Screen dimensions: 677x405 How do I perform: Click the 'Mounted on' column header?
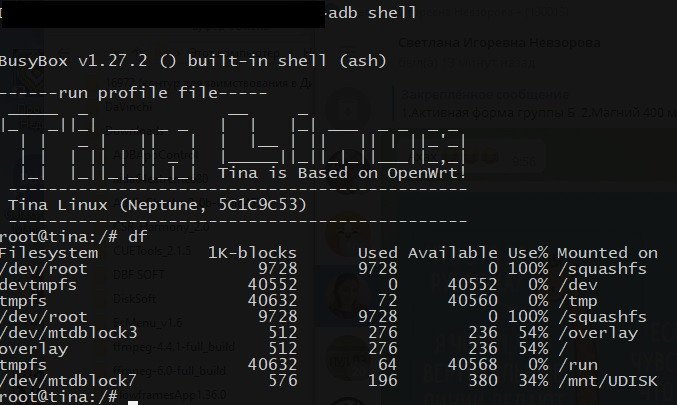[607, 253]
